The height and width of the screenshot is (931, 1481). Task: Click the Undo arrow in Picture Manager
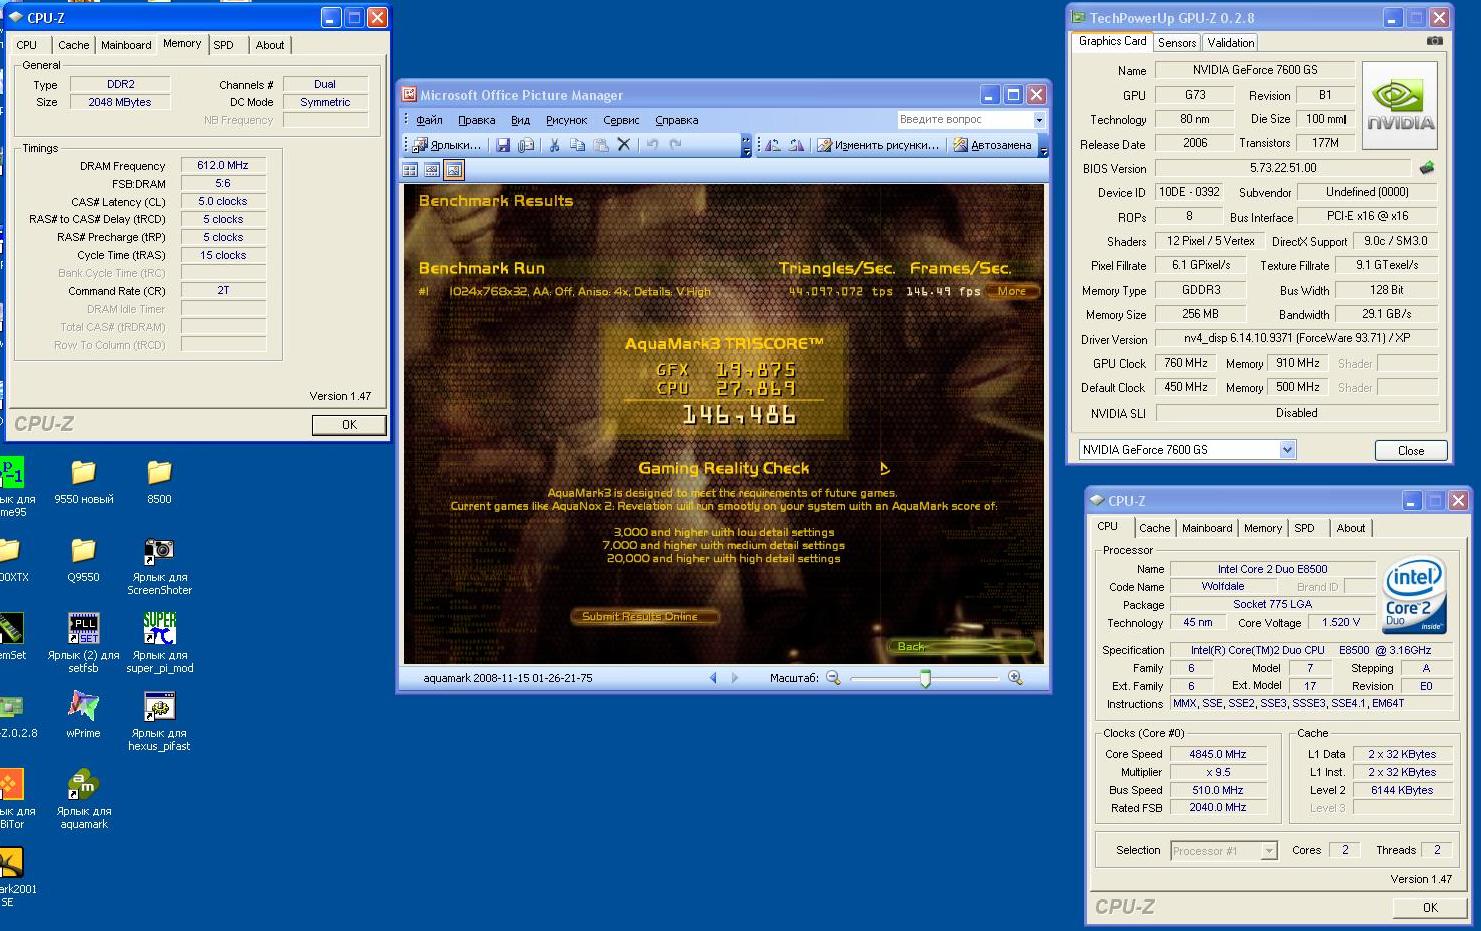pos(652,145)
